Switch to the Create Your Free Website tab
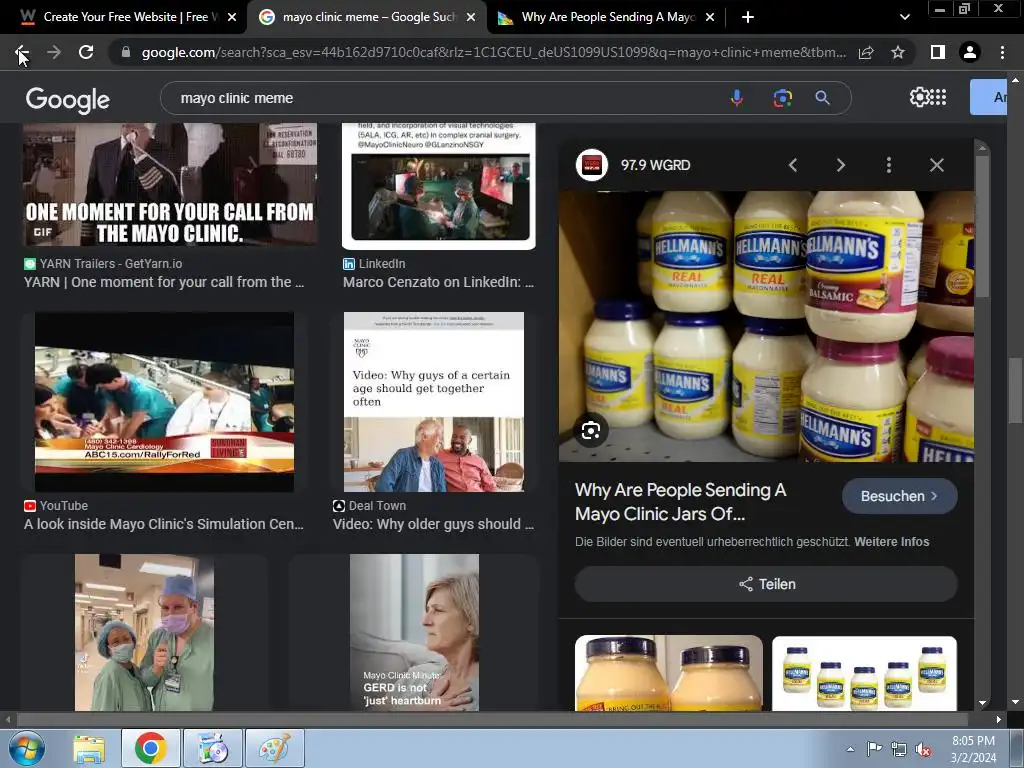The height and width of the screenshot is (768, 1024). [x=126, y=17]
